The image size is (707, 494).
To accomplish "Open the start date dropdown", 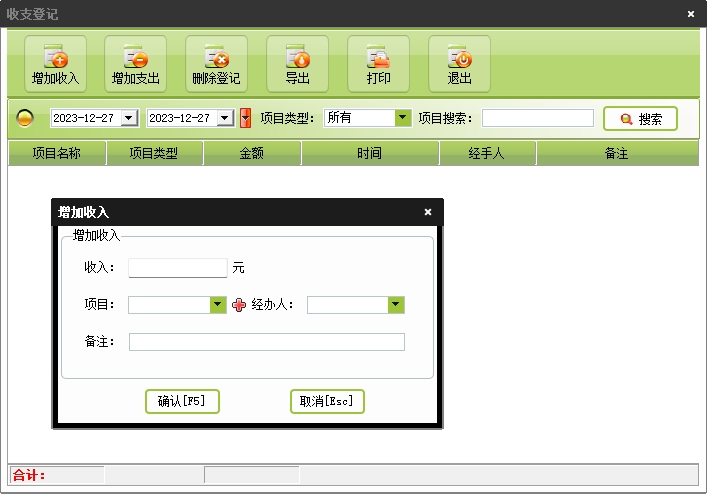I will (x=128, y=118).
